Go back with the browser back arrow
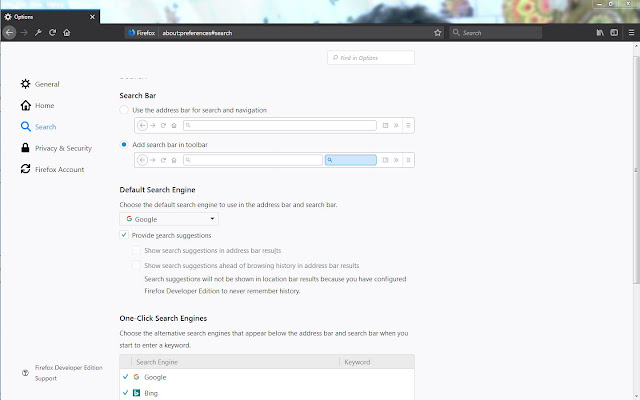The height and width of the screenshot is (400, 640). pos(10,33)
